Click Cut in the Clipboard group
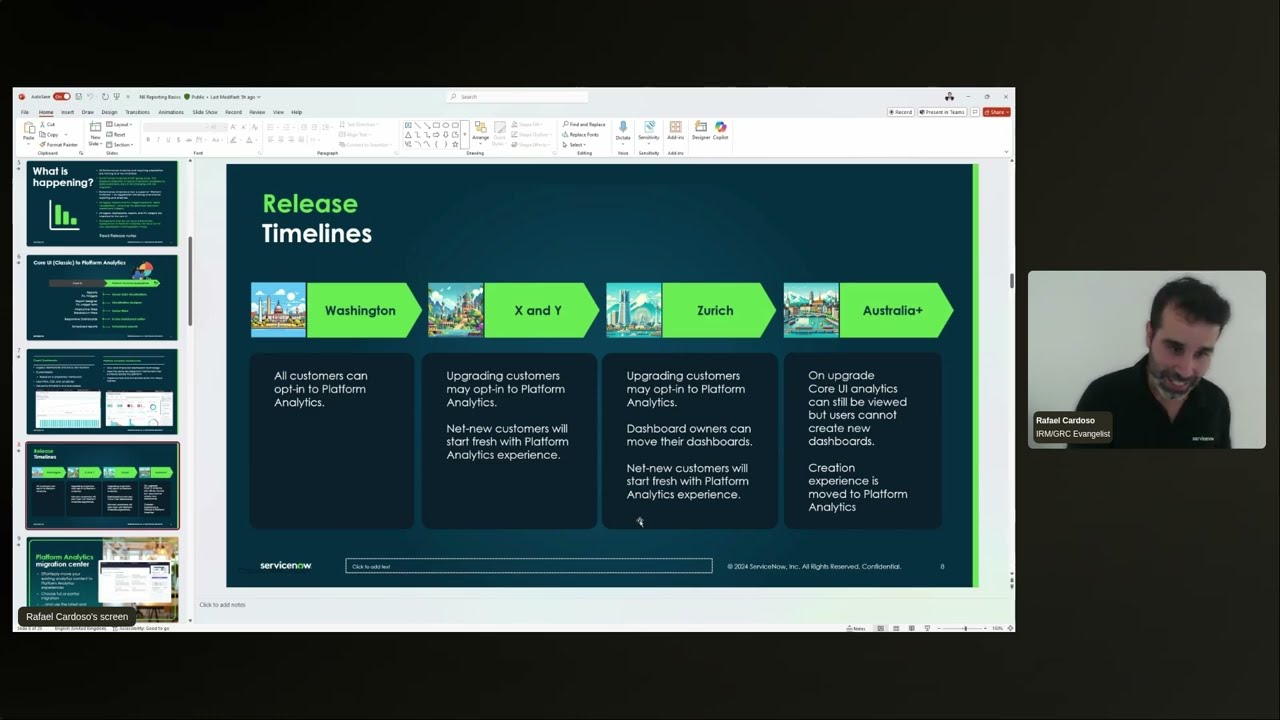The image size is (1280, 720). tap(47, 125)
